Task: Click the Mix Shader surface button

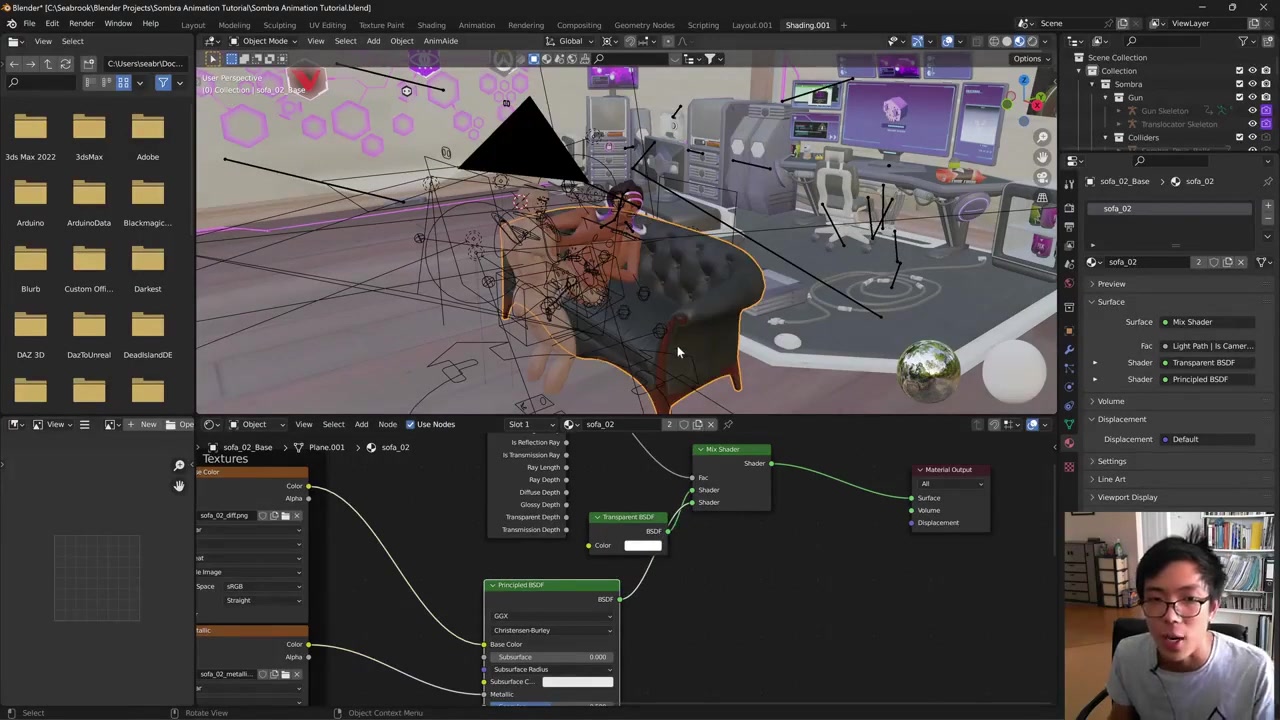Action: coord(1205,322)
